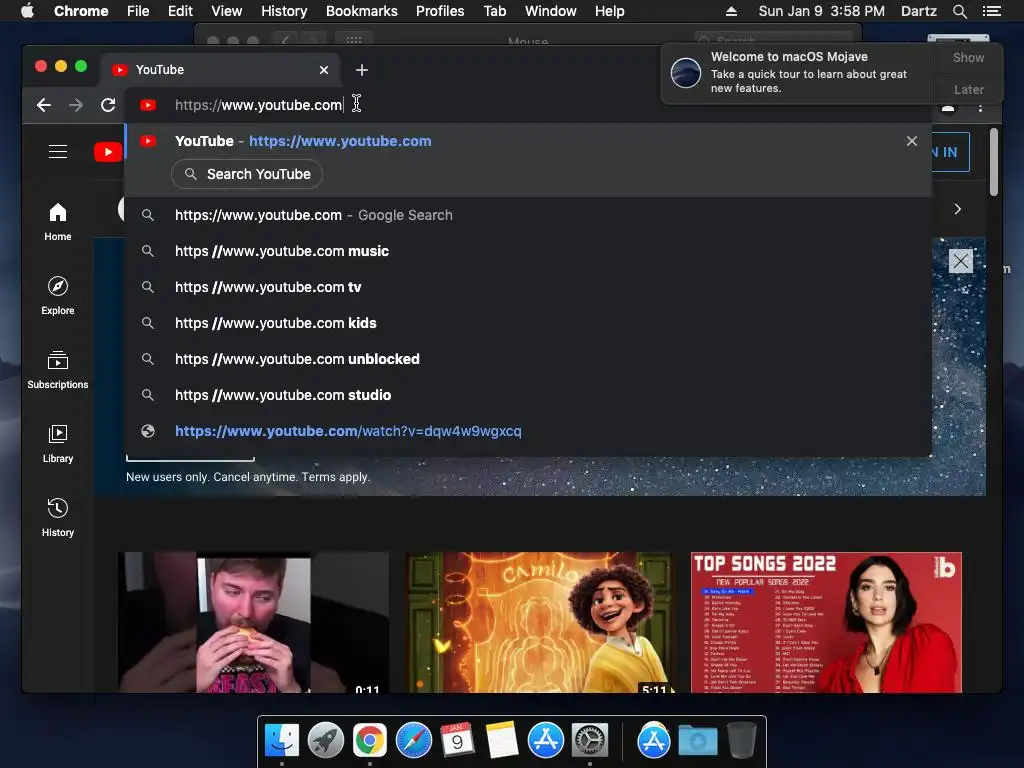Click the category chips next arrow
The width and height of the screenshot is (1024, 768).
coord(957,209)
